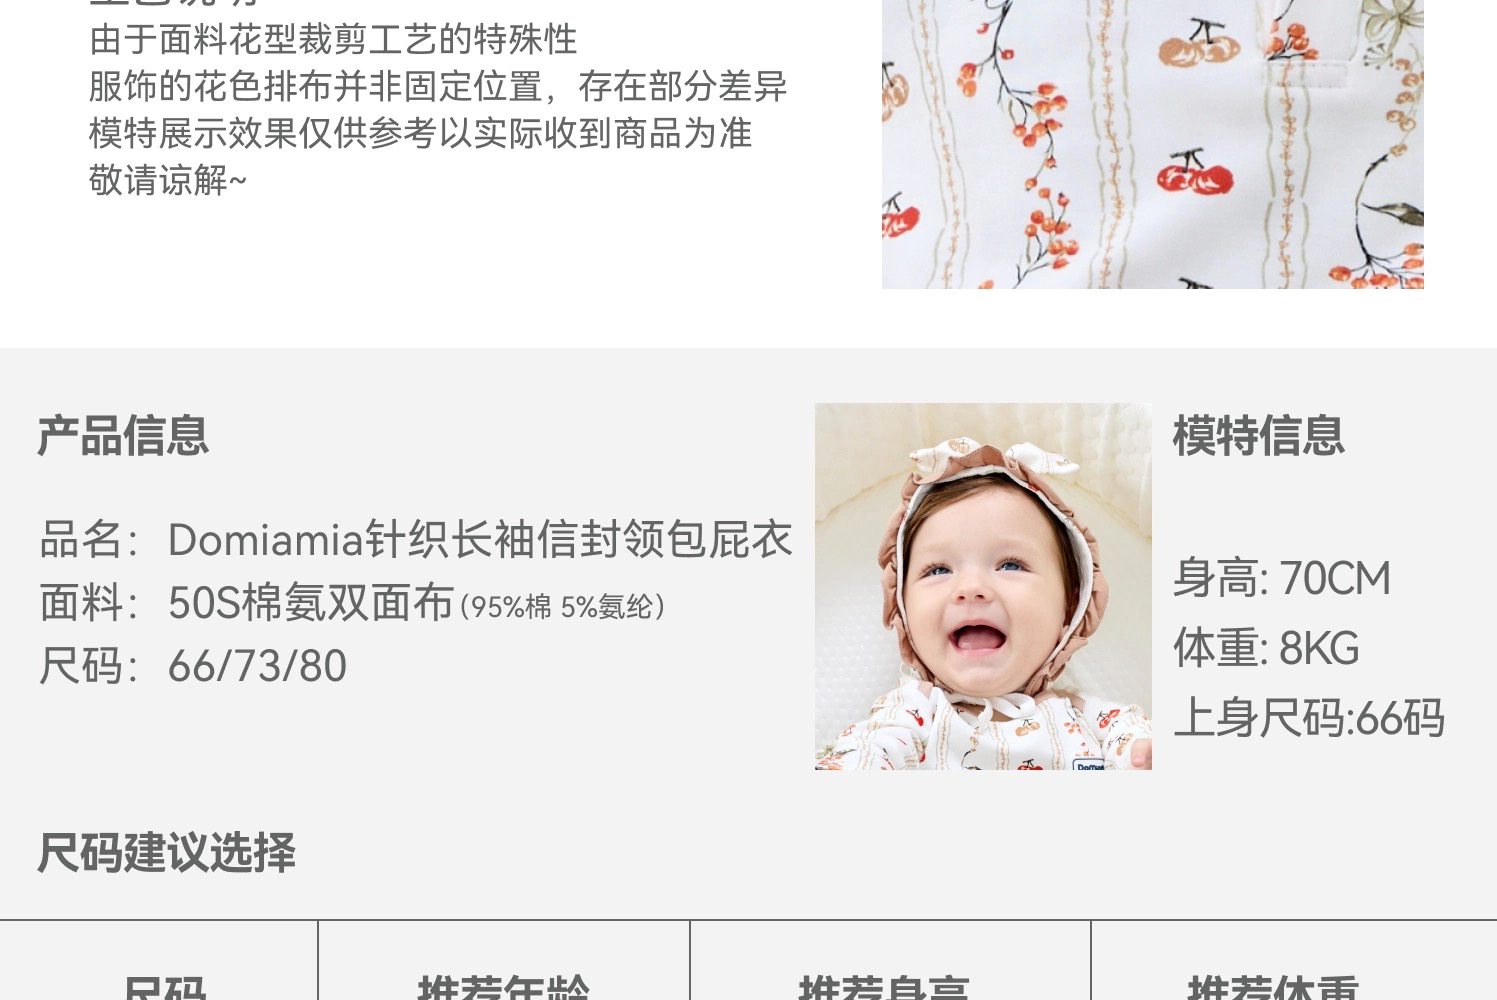Open the baby model photo

click(983, 586)
